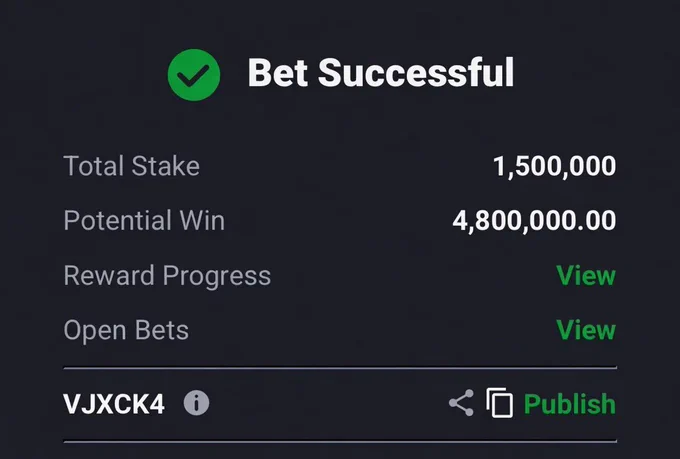Viewport: 680px width, 459px height.
Task: Select the 4,800,000.00 potential win value
Action: point(534,220)
